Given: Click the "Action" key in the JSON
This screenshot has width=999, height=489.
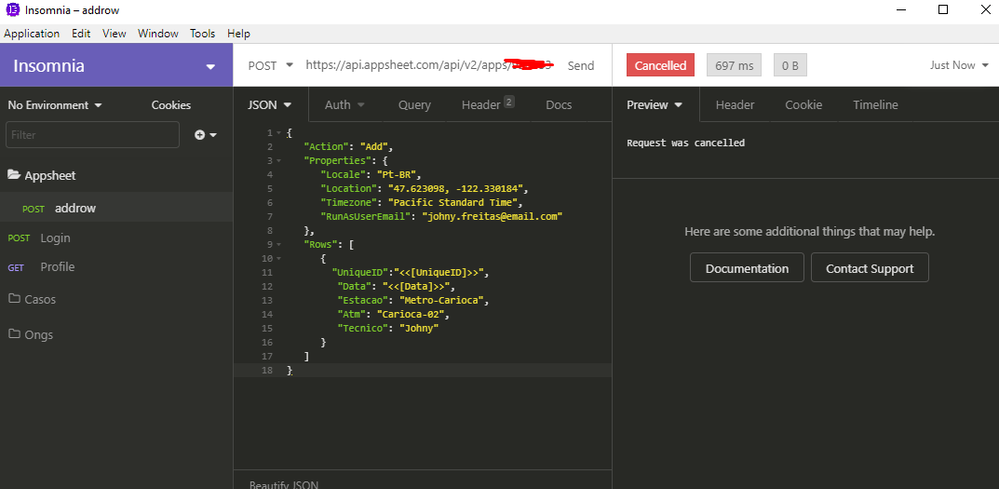Looking at the screenshot, I should 327,146.
